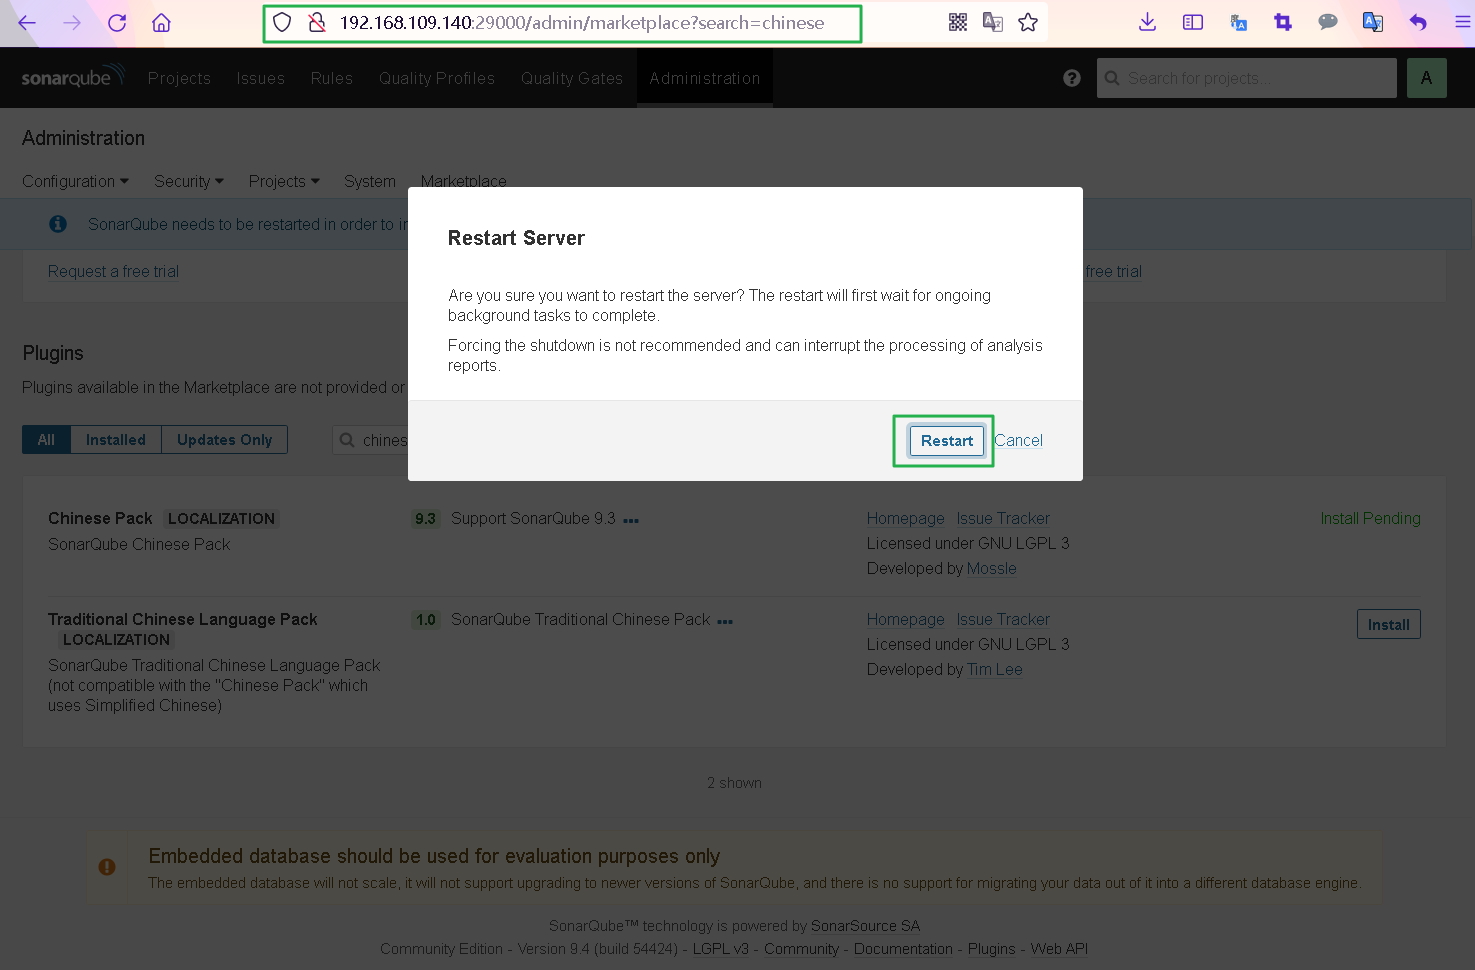This screenshot has width=1475, height=970.
Task: Open the Plugins footer link
Action: 992,949
